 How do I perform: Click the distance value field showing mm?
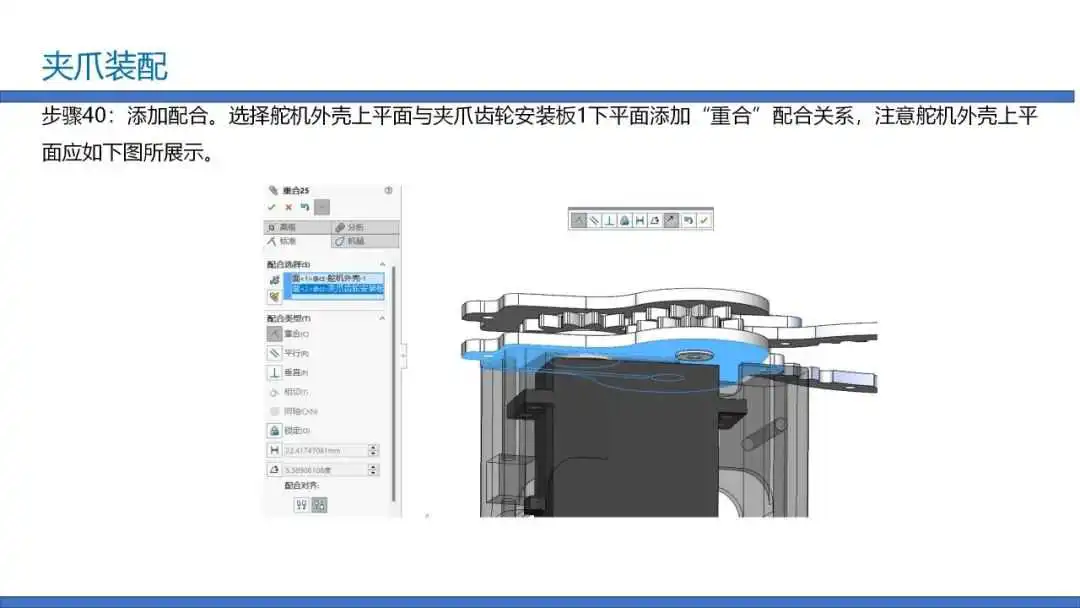coord(324,450)
